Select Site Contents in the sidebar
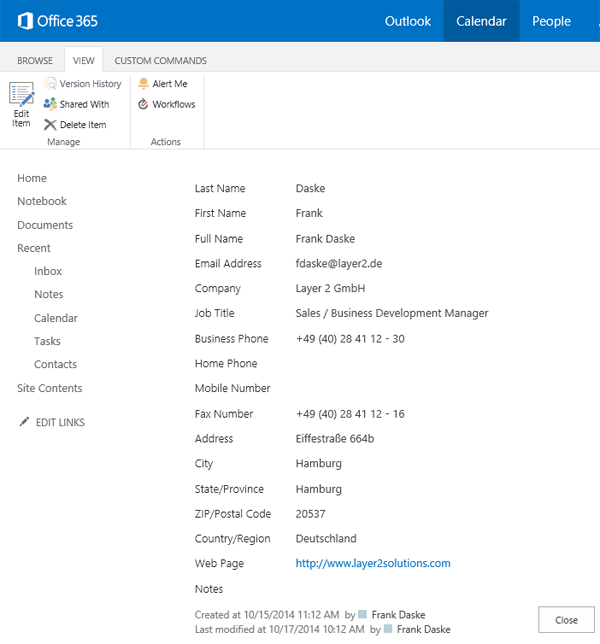The height and width of the screenshot is (644, 600). click(50, 389)
